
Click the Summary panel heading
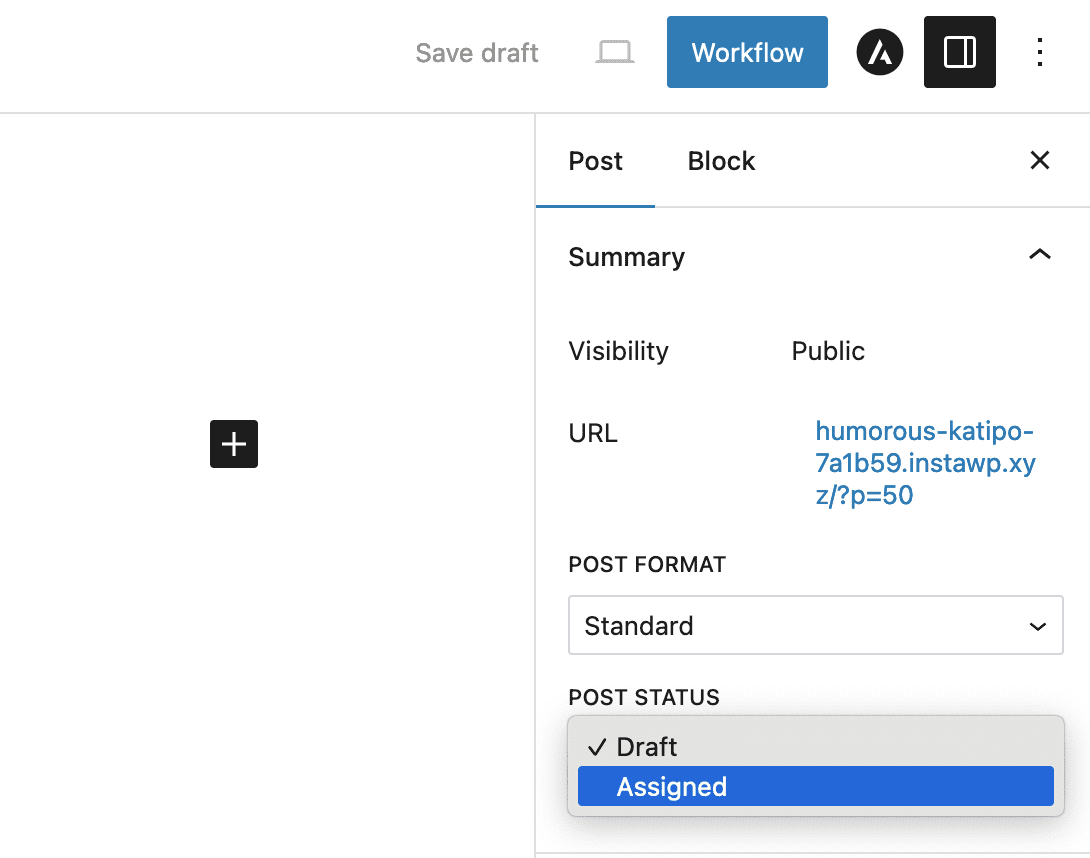627,257
